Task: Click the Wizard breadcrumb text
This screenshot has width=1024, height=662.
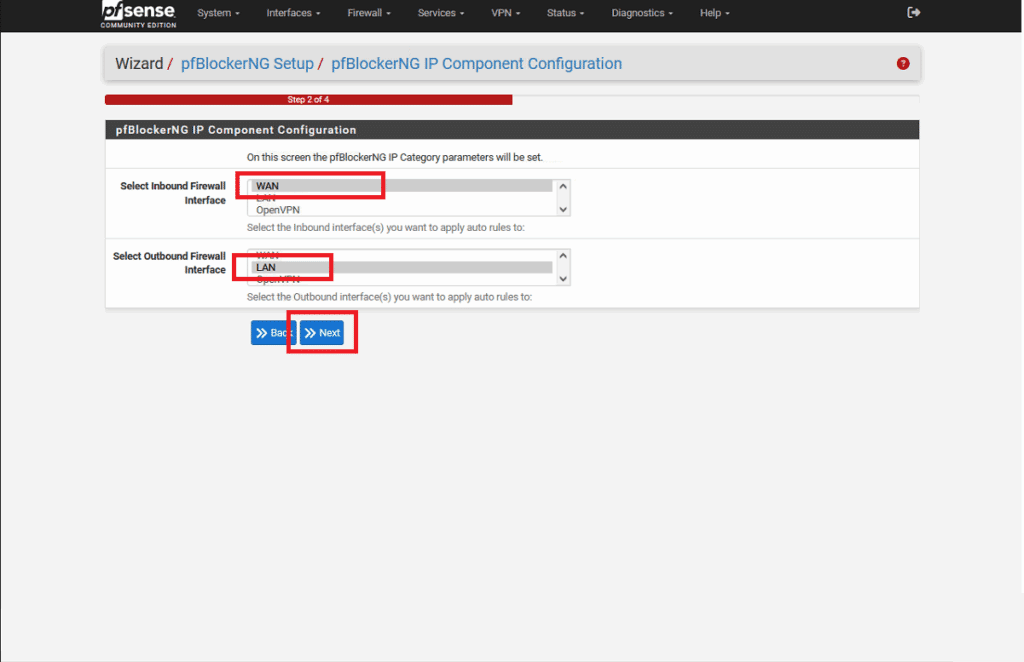Action: click(x=139, y=63)
